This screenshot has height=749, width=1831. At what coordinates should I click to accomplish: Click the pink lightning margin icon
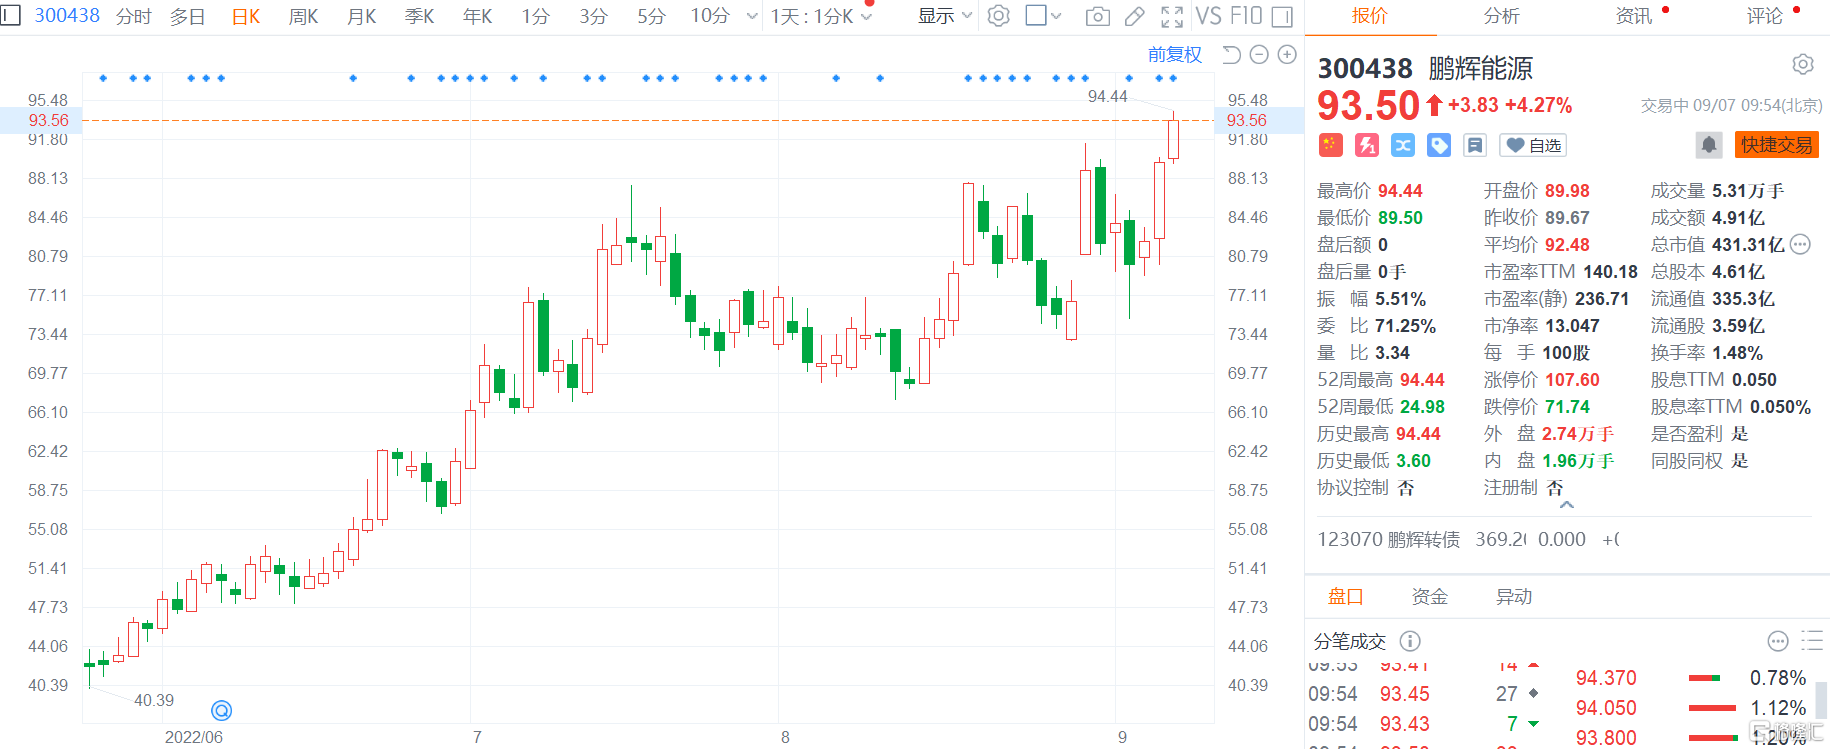click(x=1367, y=146)
